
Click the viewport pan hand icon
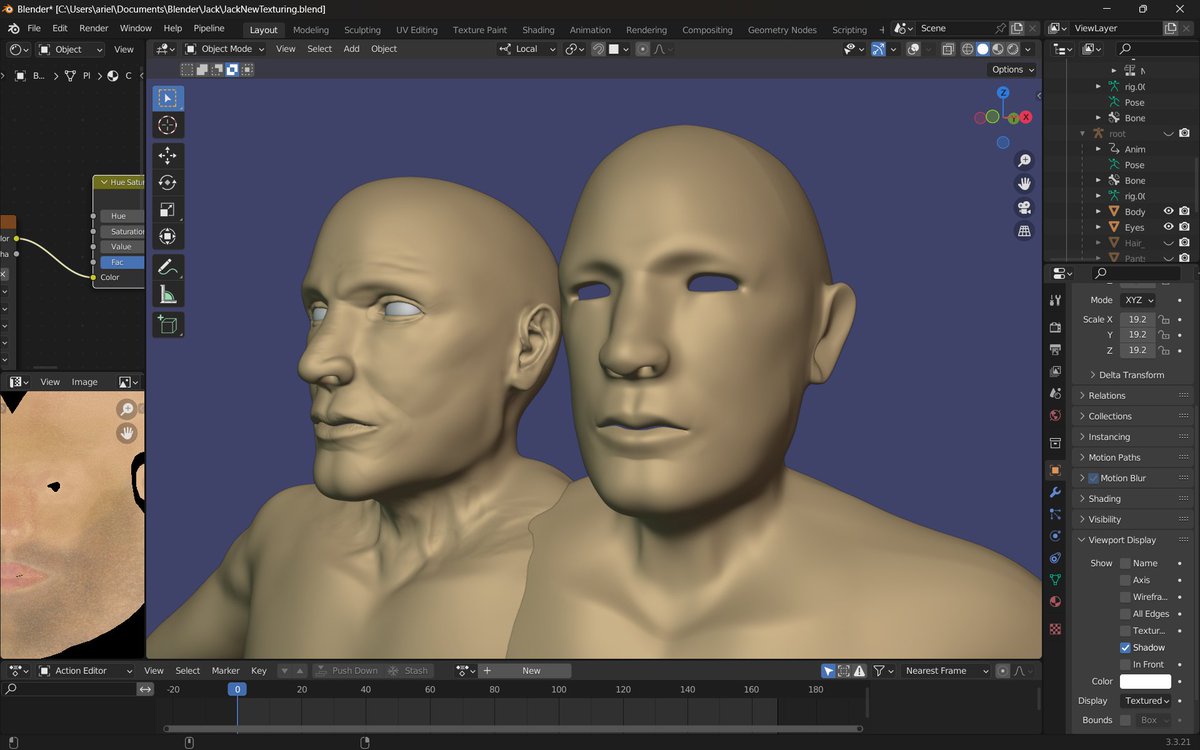tap(1024, 184)
